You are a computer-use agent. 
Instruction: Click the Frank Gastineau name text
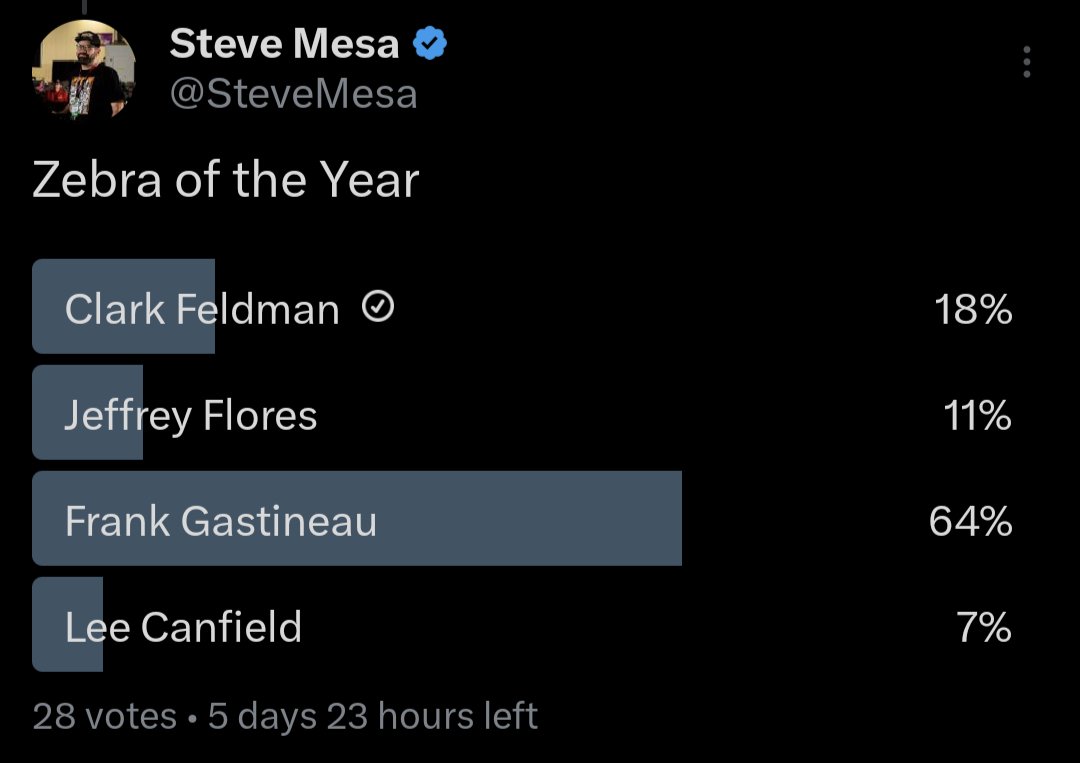tap(221, 521)
